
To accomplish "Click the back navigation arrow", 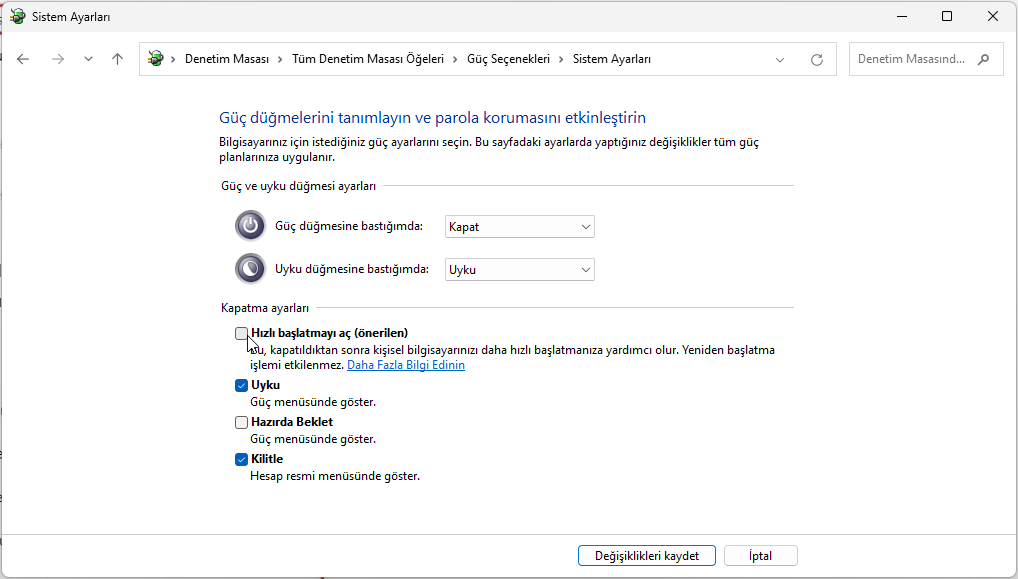I will pyautogui.click(x=23, y=59).
